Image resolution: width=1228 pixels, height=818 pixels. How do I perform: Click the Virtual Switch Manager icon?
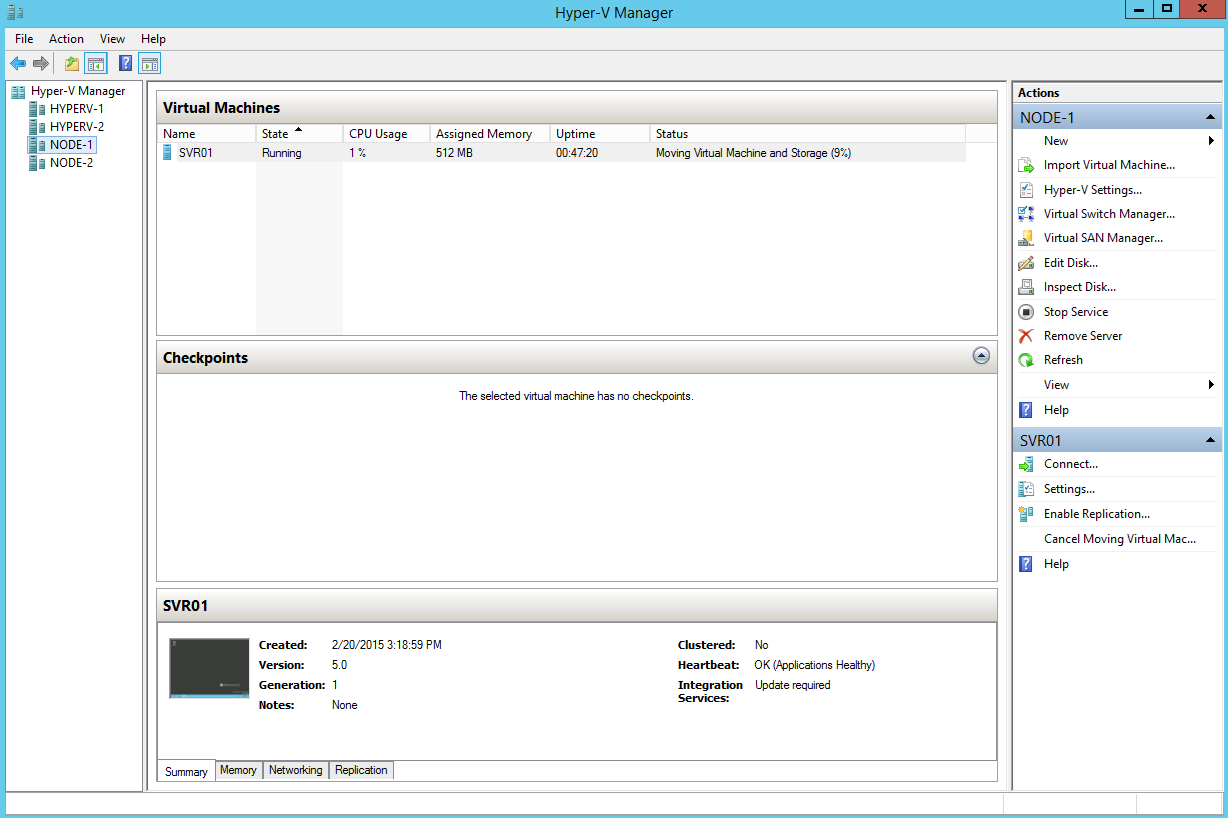click(1026, 214)
